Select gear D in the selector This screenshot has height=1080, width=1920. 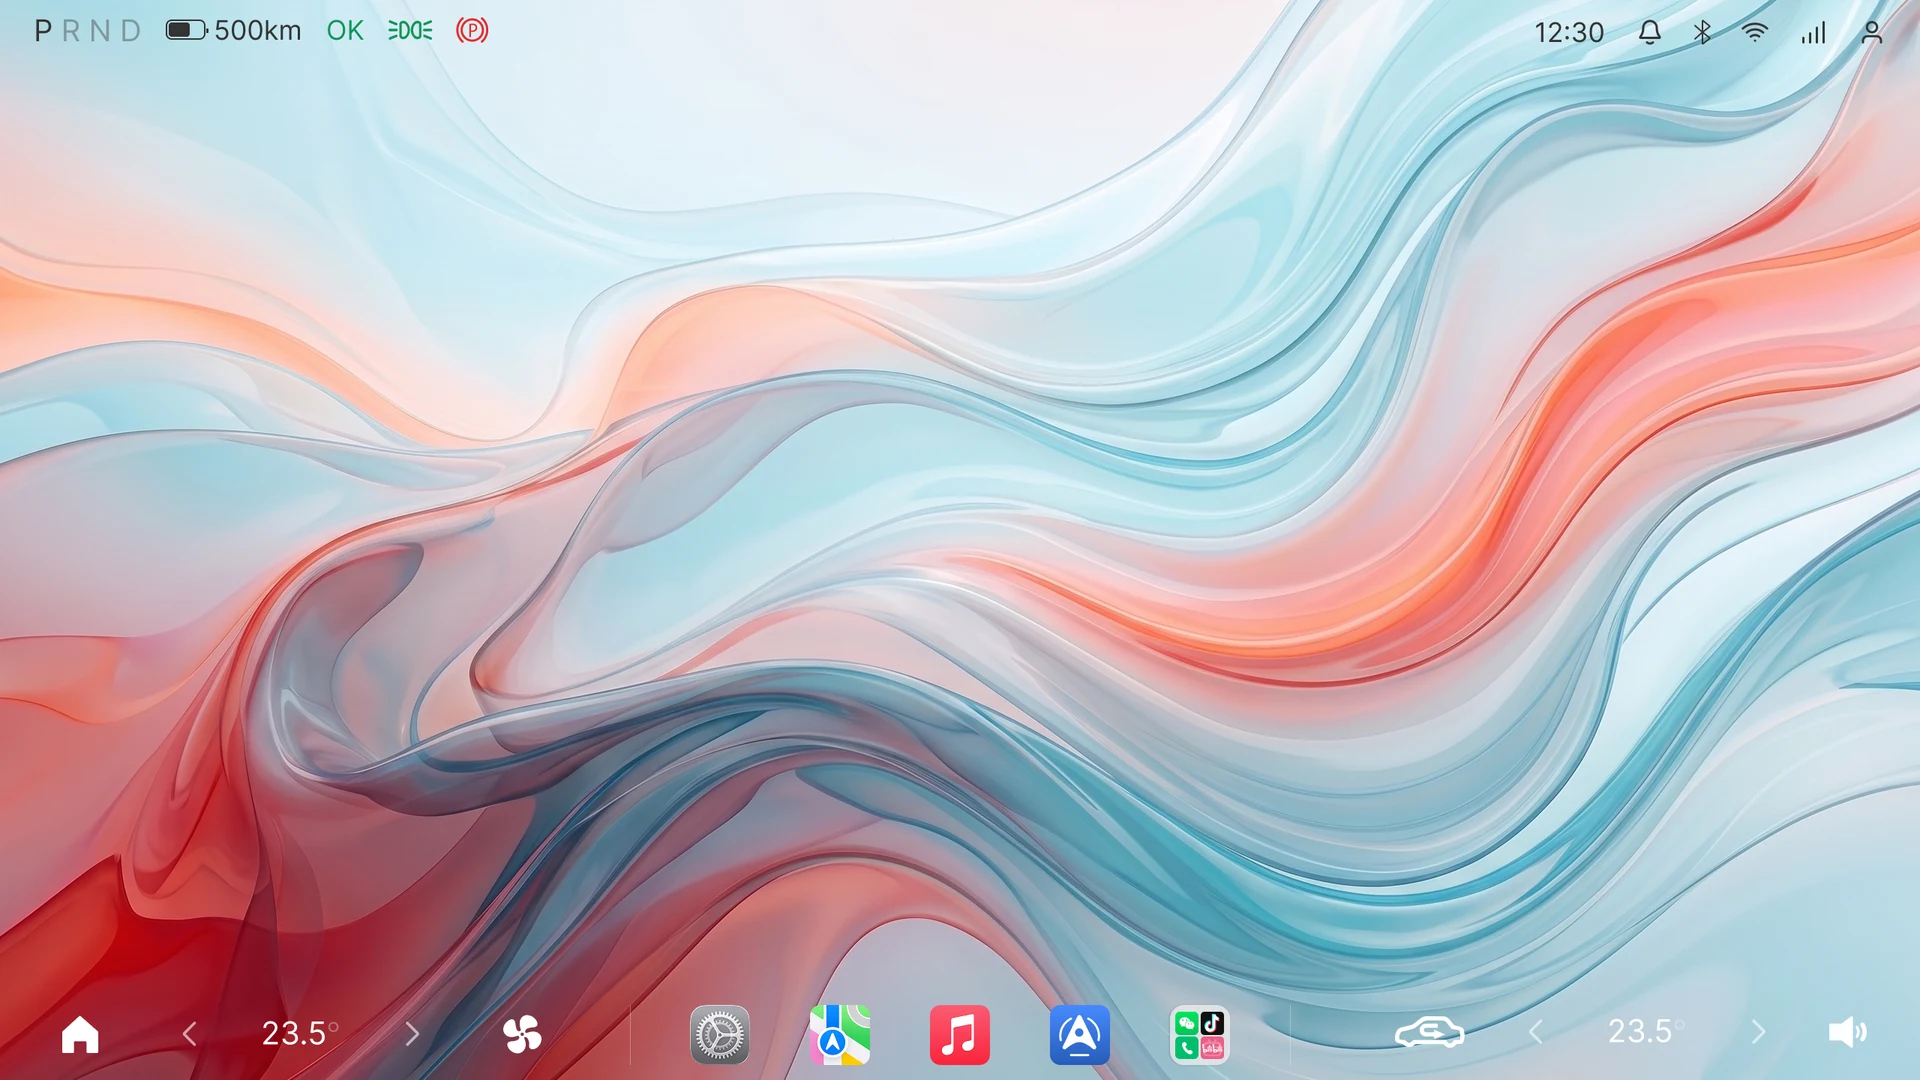(x=131, y=31)
